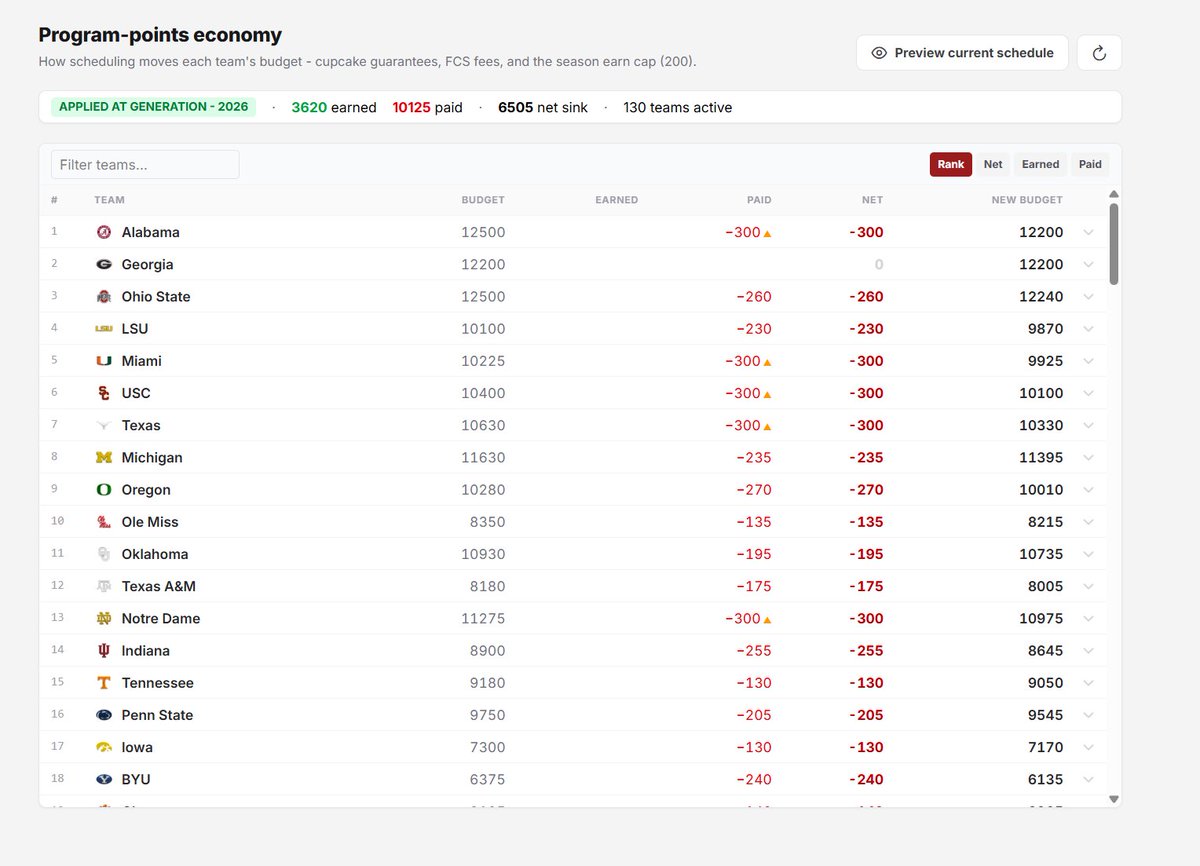Click the LSU team logo
The image size is (1200, 866).
pyautogui.click(x=104, y=328)
